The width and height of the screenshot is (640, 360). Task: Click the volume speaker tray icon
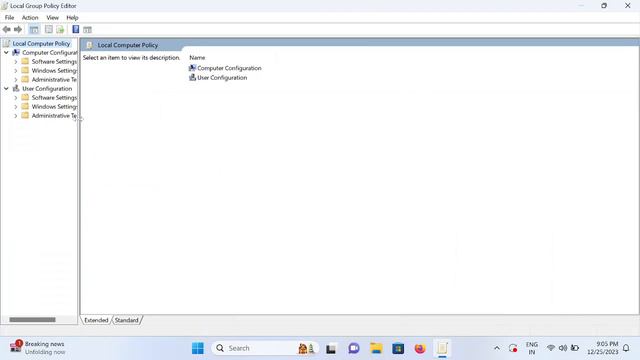(562, 348)
